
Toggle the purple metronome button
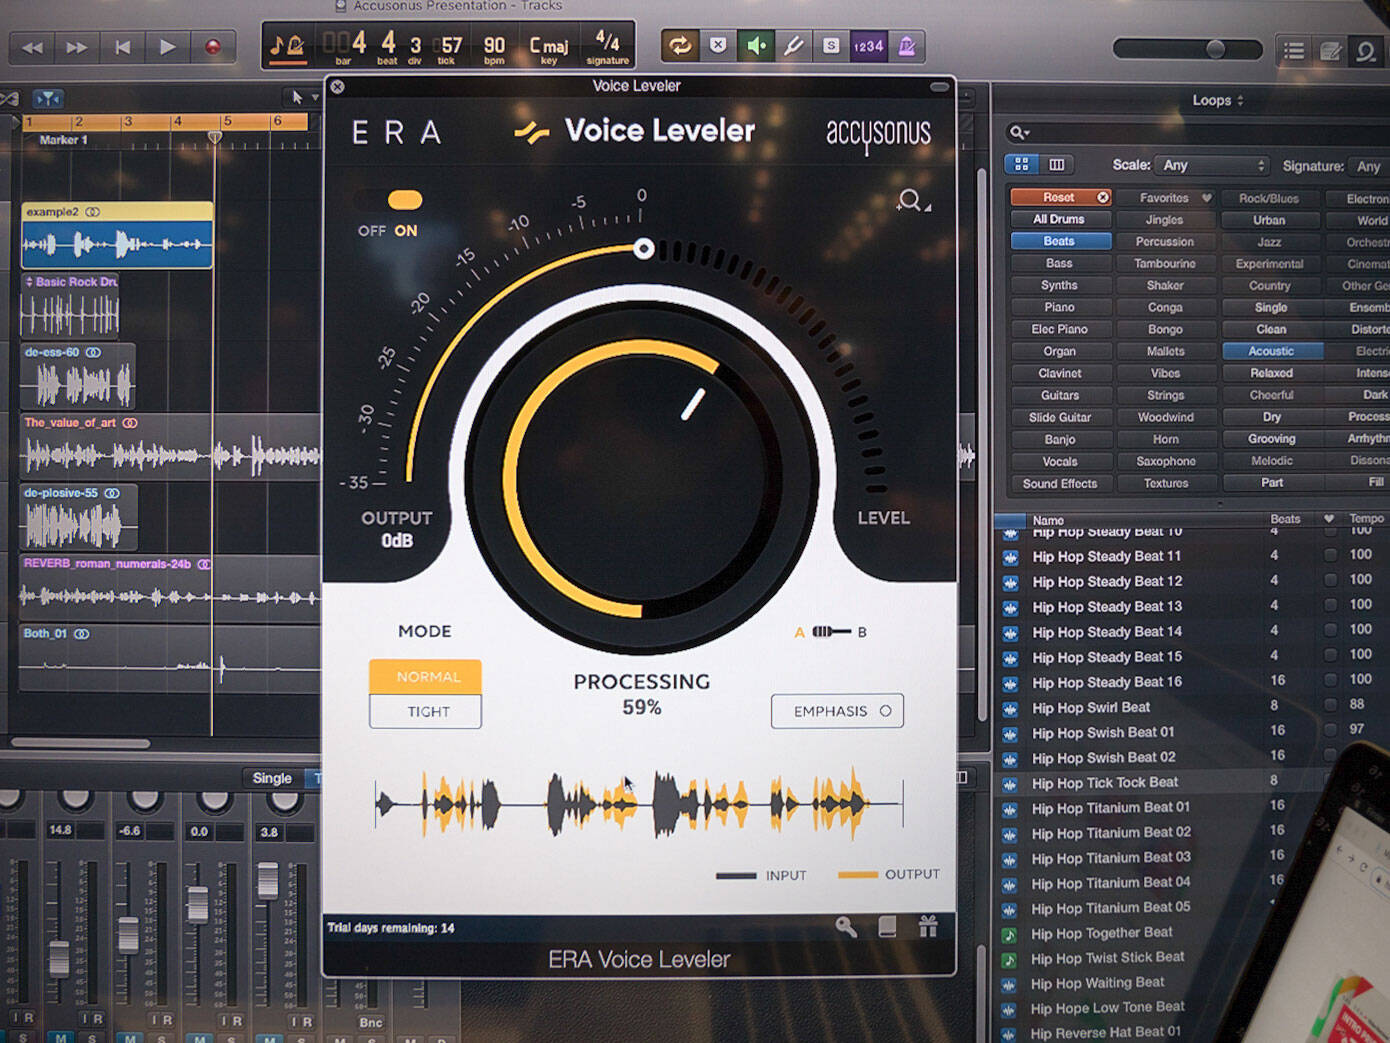(906, 46)
